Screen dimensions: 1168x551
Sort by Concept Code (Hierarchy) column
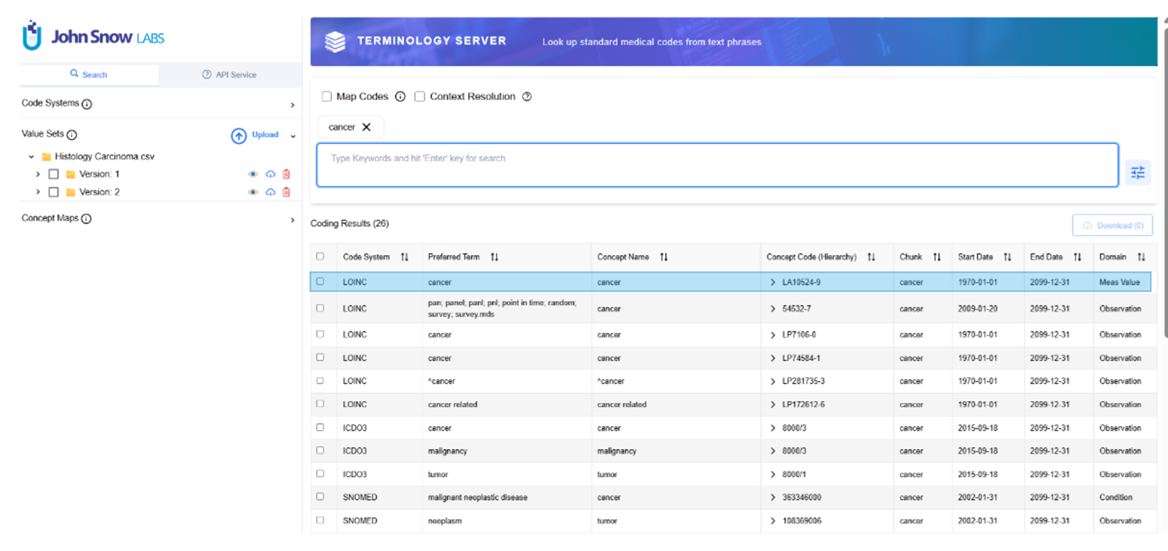(871, 257)
